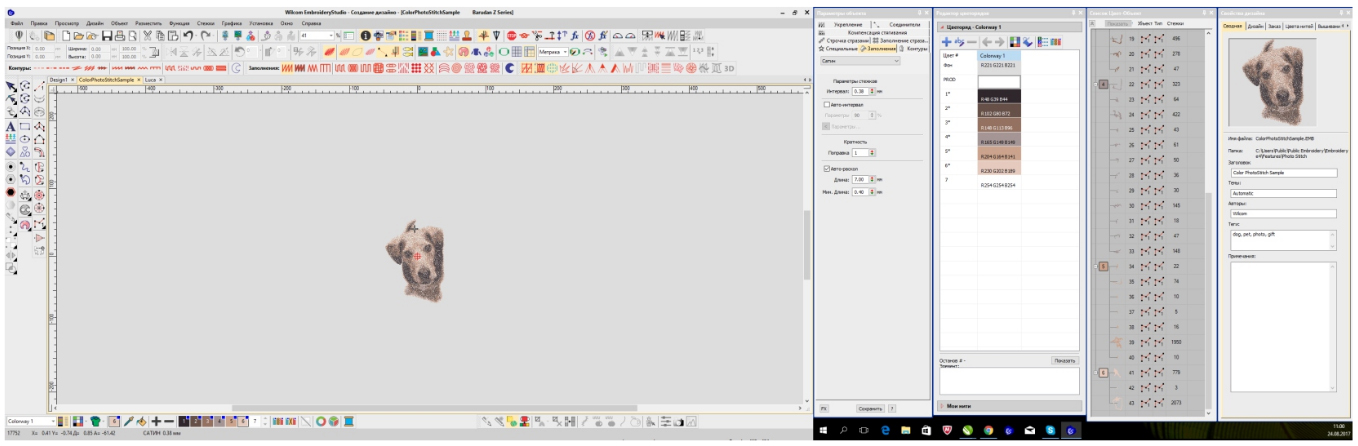Switch to the Luca document tab
This screenshot has height=446, width=1358.
click(x=151, y=78)
